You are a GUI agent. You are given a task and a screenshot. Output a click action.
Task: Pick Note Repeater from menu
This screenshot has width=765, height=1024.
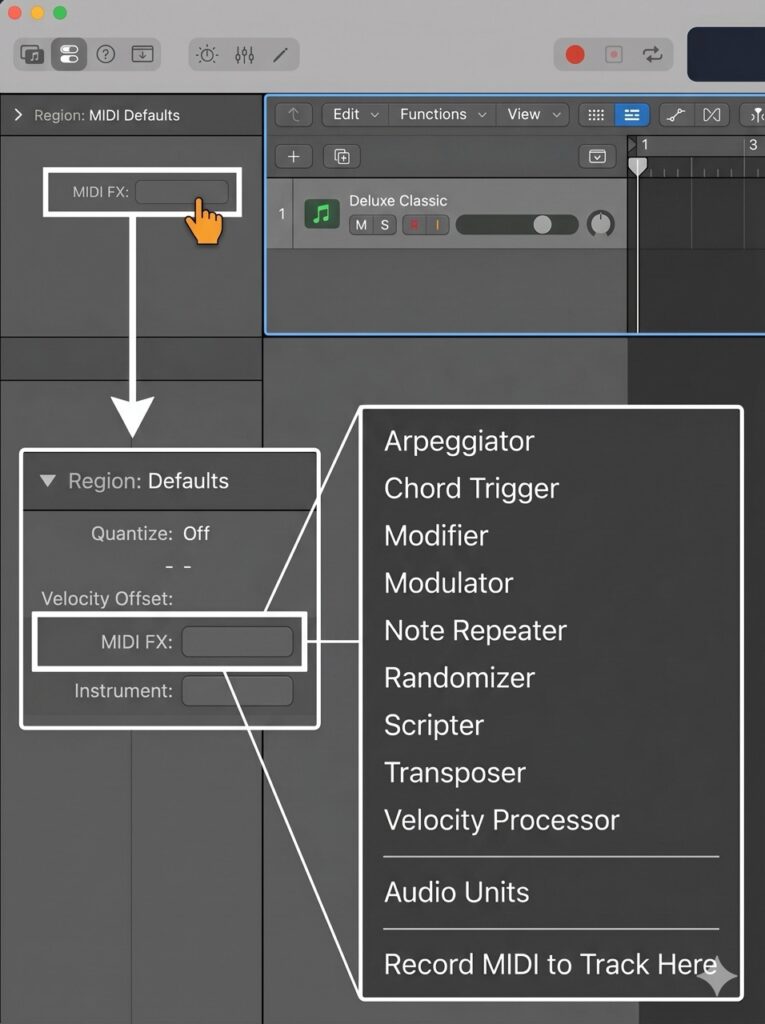click(476, 631)
